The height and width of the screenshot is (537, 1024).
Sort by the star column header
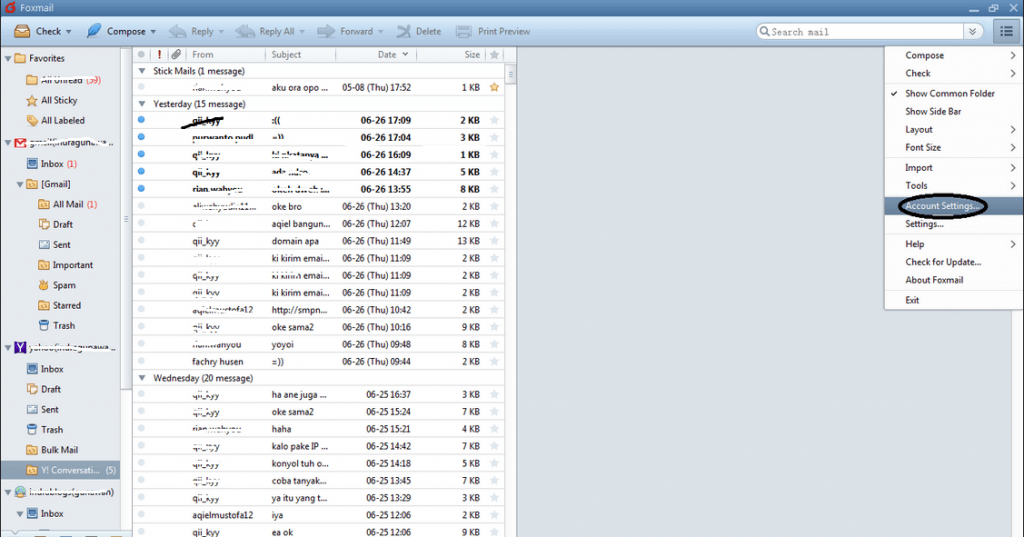click(494, 55)
